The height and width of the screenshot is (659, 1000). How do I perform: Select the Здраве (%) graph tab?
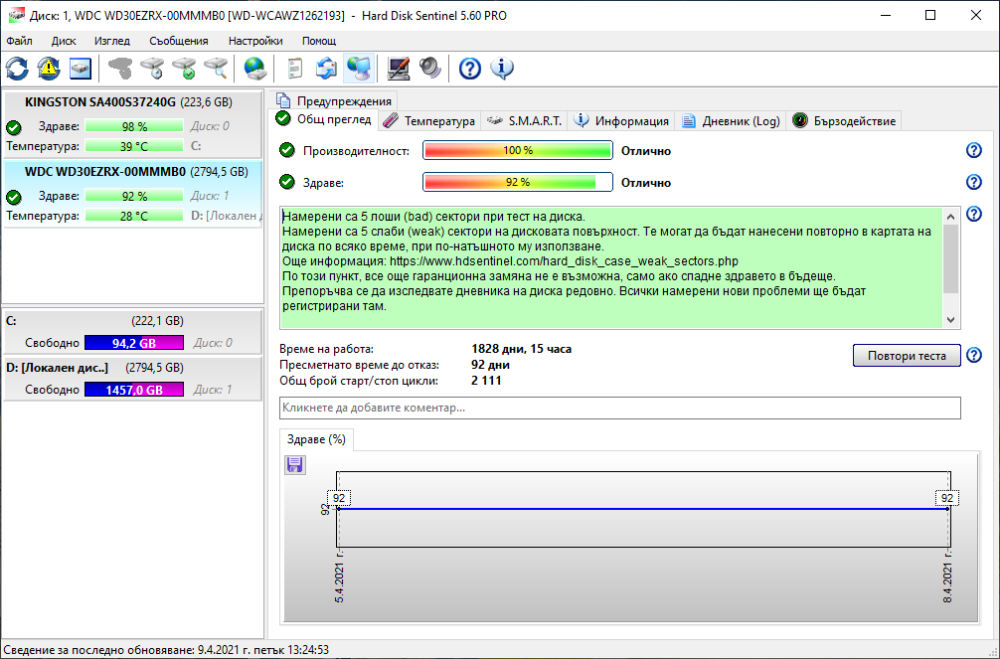point(316,440)
